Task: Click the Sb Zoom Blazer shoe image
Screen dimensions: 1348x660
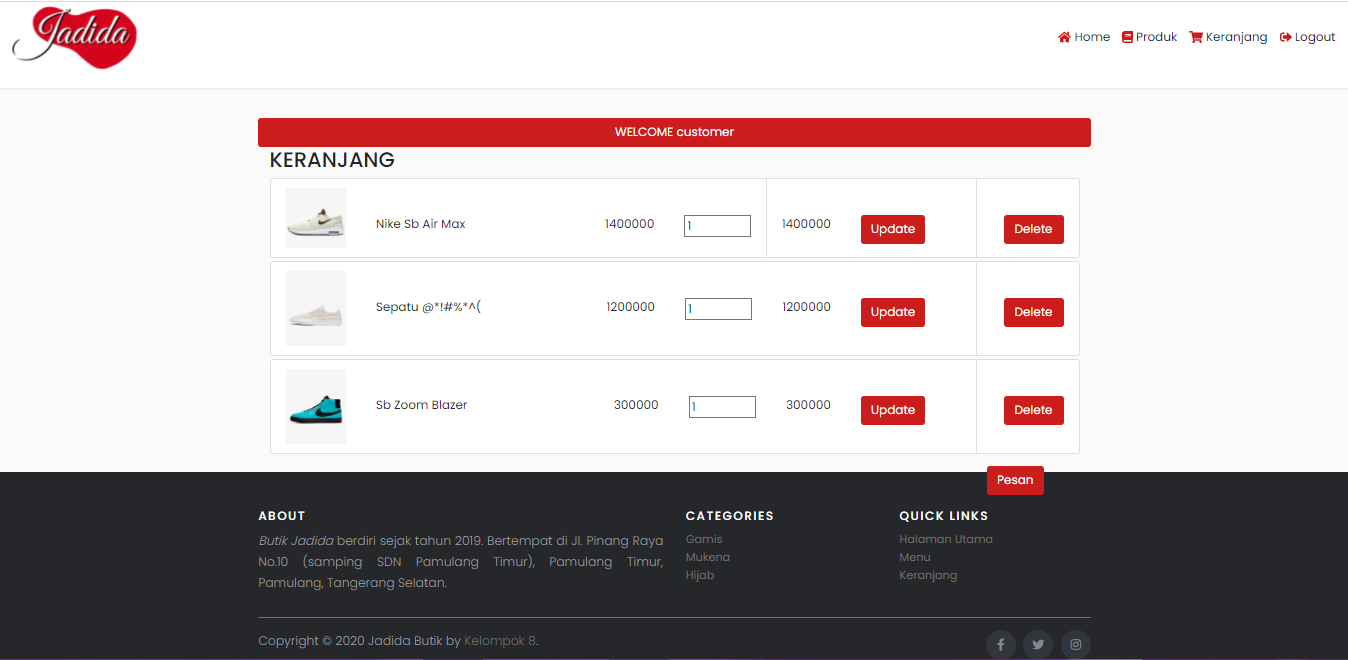Action: pyautogui.click(x=316, y=406)
